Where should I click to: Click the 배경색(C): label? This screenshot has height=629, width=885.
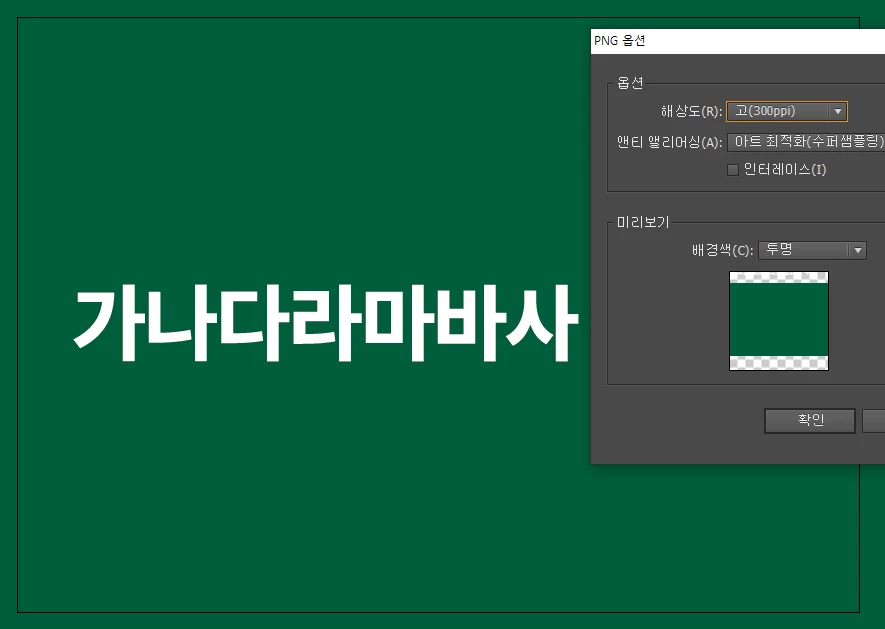722,250
